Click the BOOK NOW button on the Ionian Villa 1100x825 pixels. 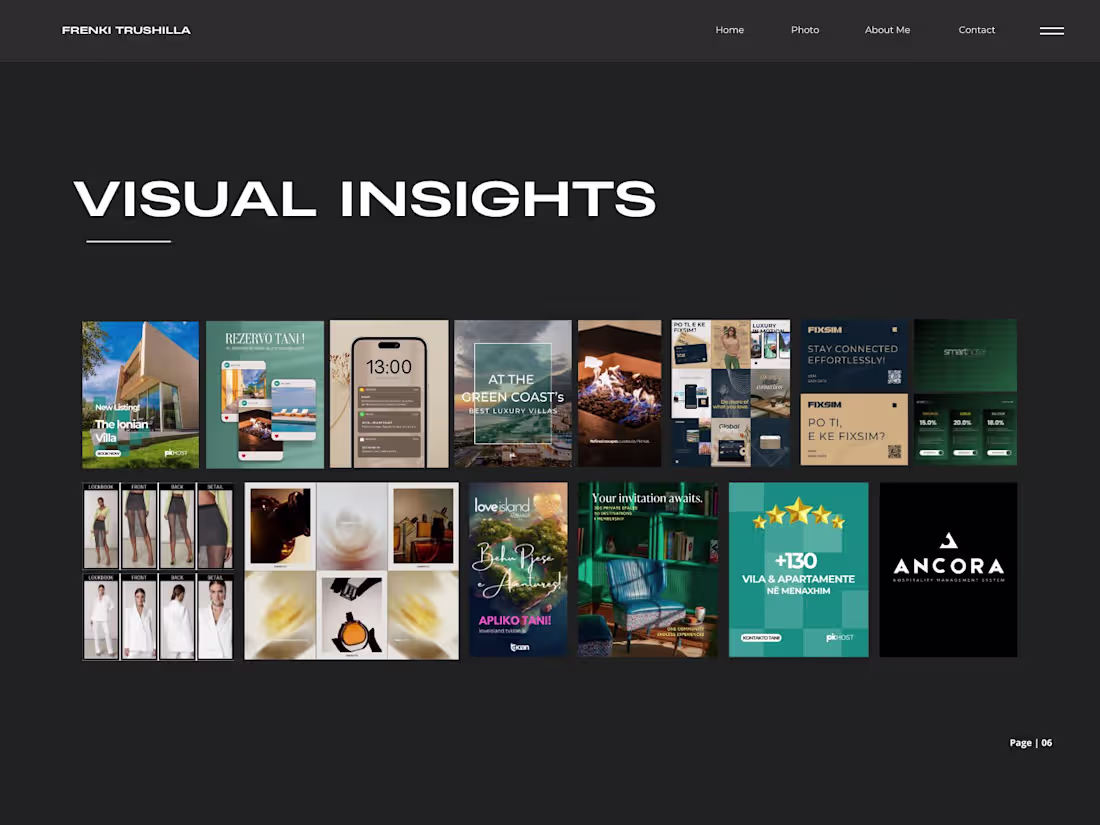tap(110, 451)
